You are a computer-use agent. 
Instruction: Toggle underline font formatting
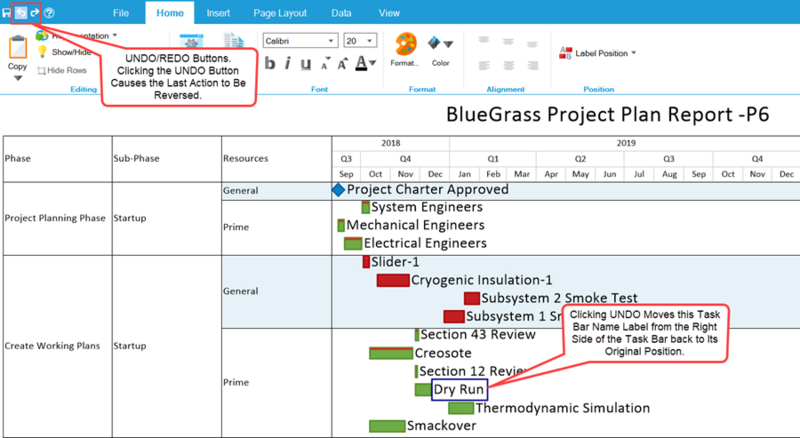click(x=306, y=64)
